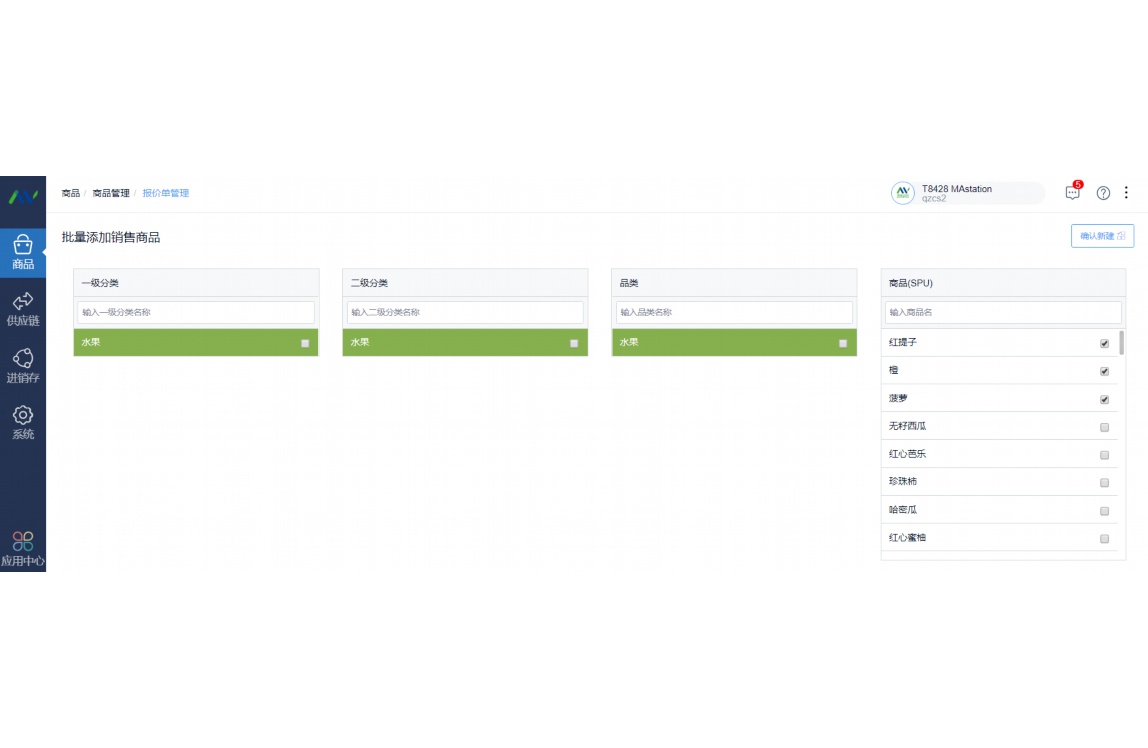The image size is (1148, 748).
Task: Click the help question mark icon
Action: pyautogui.click(x=1103, y=193)
